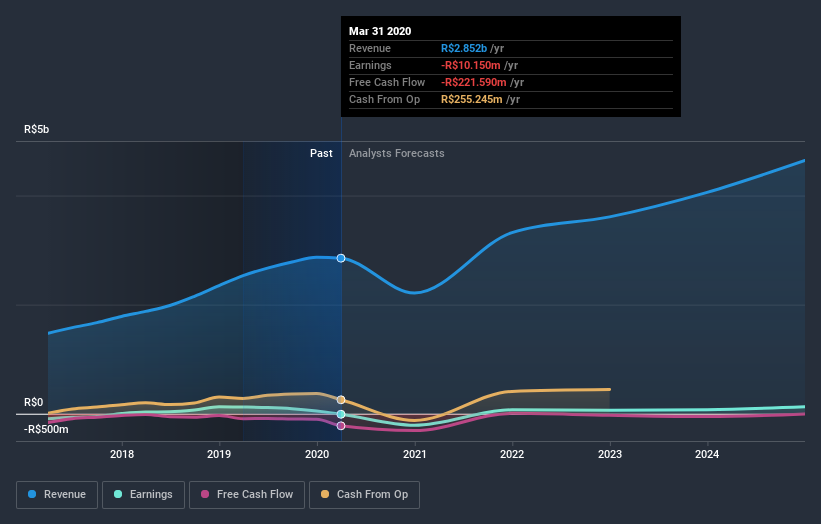Click the 2022 x-axis label
Viewport: 821px width, 524px height.
pyautogui.click(x=512, y=454)
